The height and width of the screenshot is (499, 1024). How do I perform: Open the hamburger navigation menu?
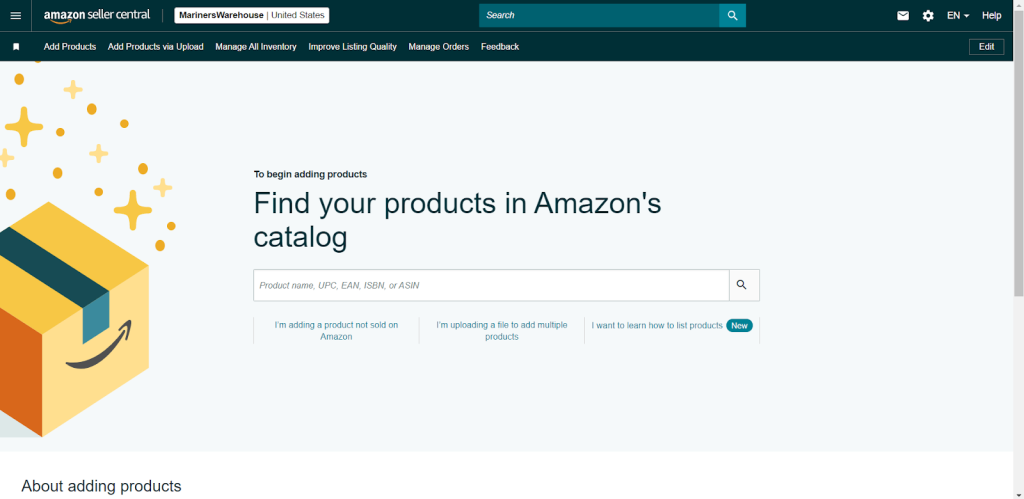[16, 16]
